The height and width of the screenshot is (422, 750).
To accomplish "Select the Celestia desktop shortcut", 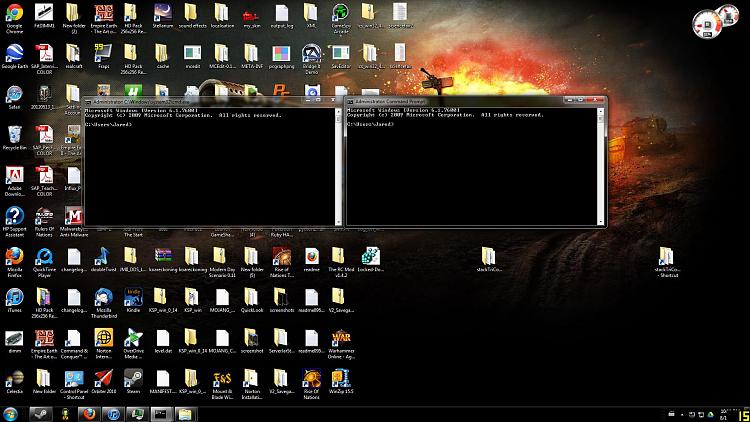I will click(x=14, y=381).
